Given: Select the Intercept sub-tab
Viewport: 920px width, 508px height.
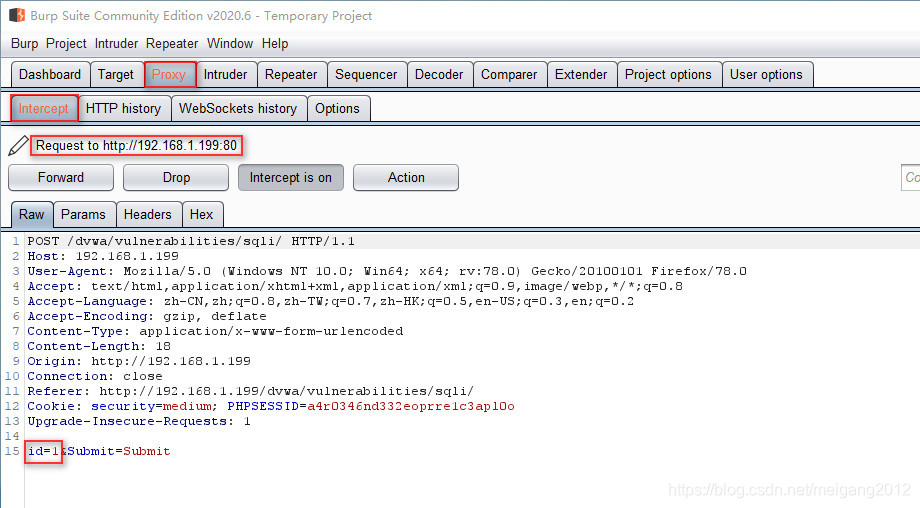Looking at the screenshot, I should click(x=44, y=109).
